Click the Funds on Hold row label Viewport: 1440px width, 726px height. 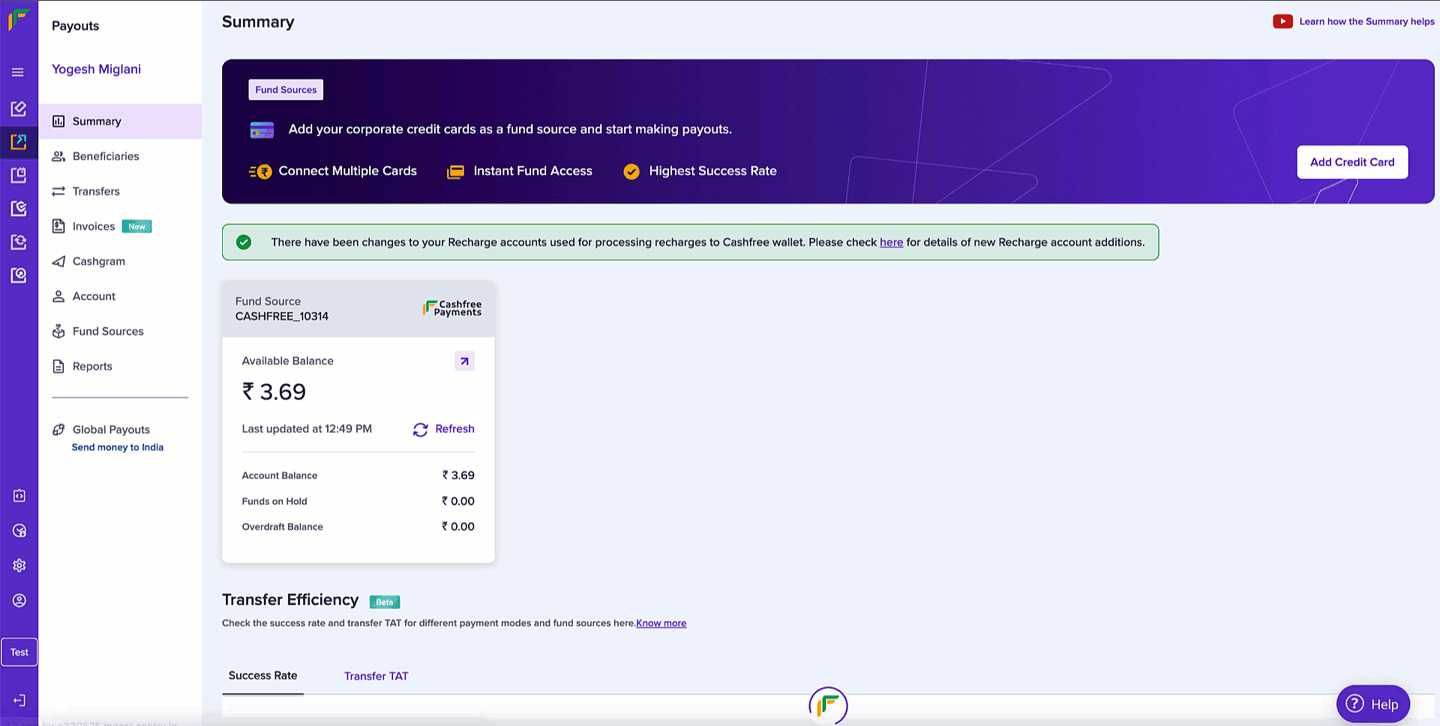coord(275,501)
